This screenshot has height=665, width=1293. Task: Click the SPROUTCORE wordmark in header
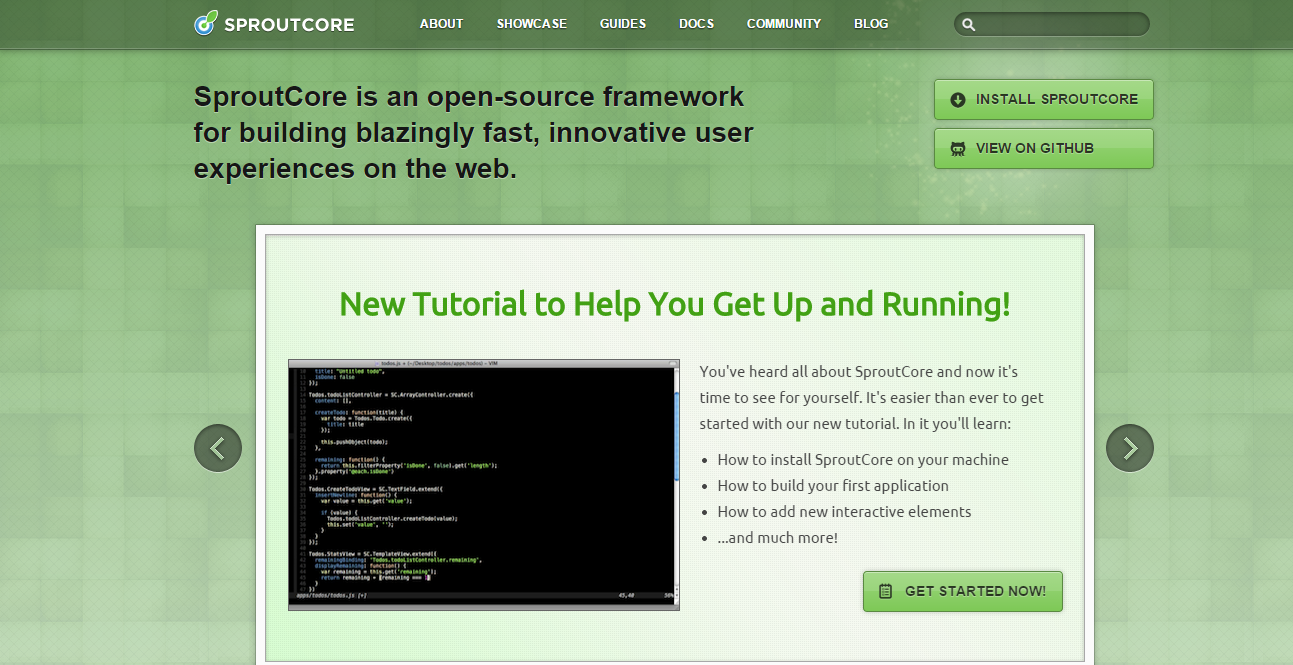point(289,24)
